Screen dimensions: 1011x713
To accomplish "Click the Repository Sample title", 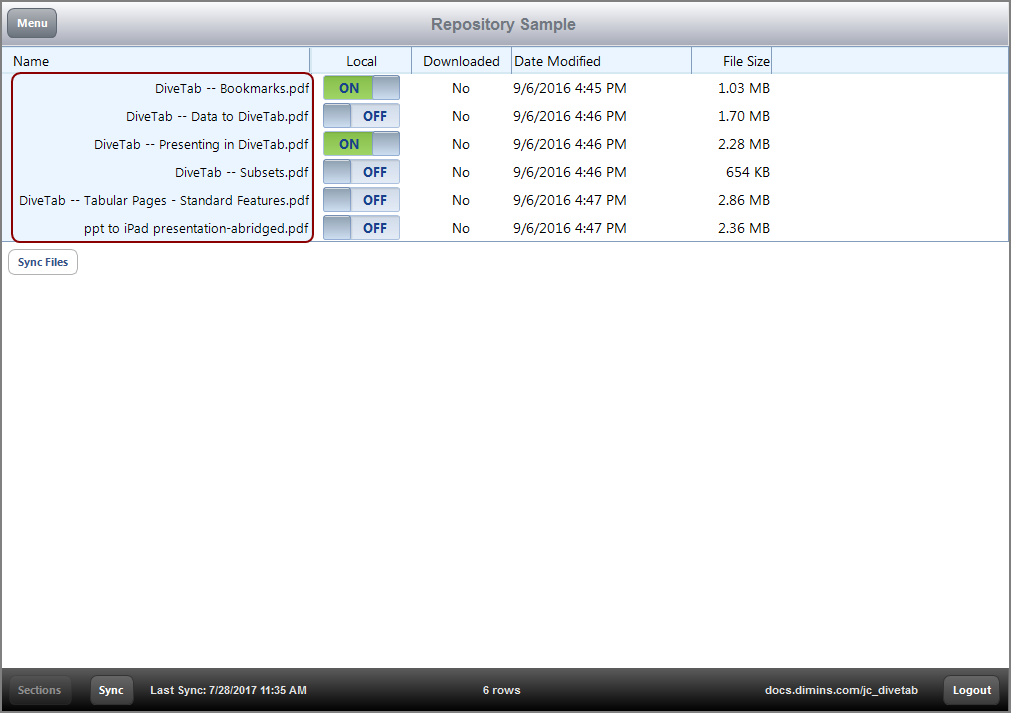I will [504, 24].
